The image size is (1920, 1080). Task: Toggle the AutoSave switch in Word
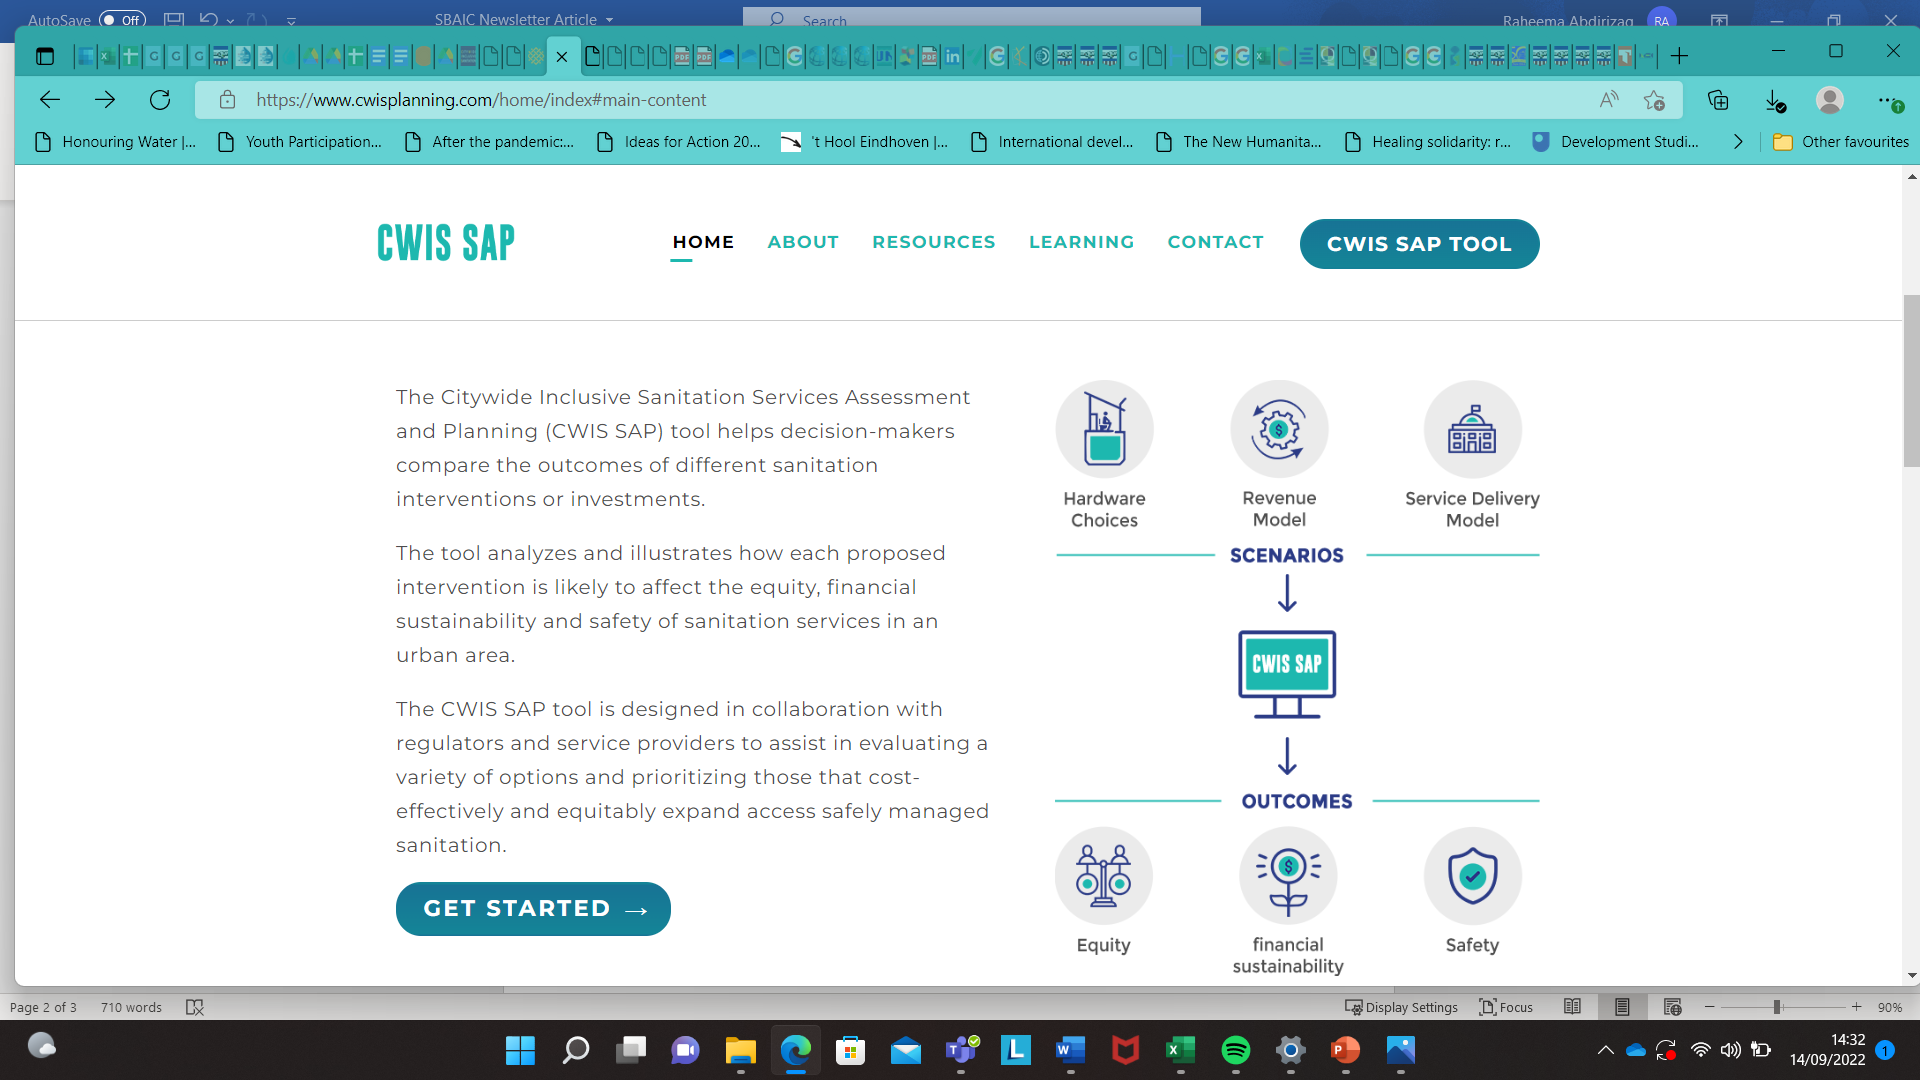click(x=122, y=19)
